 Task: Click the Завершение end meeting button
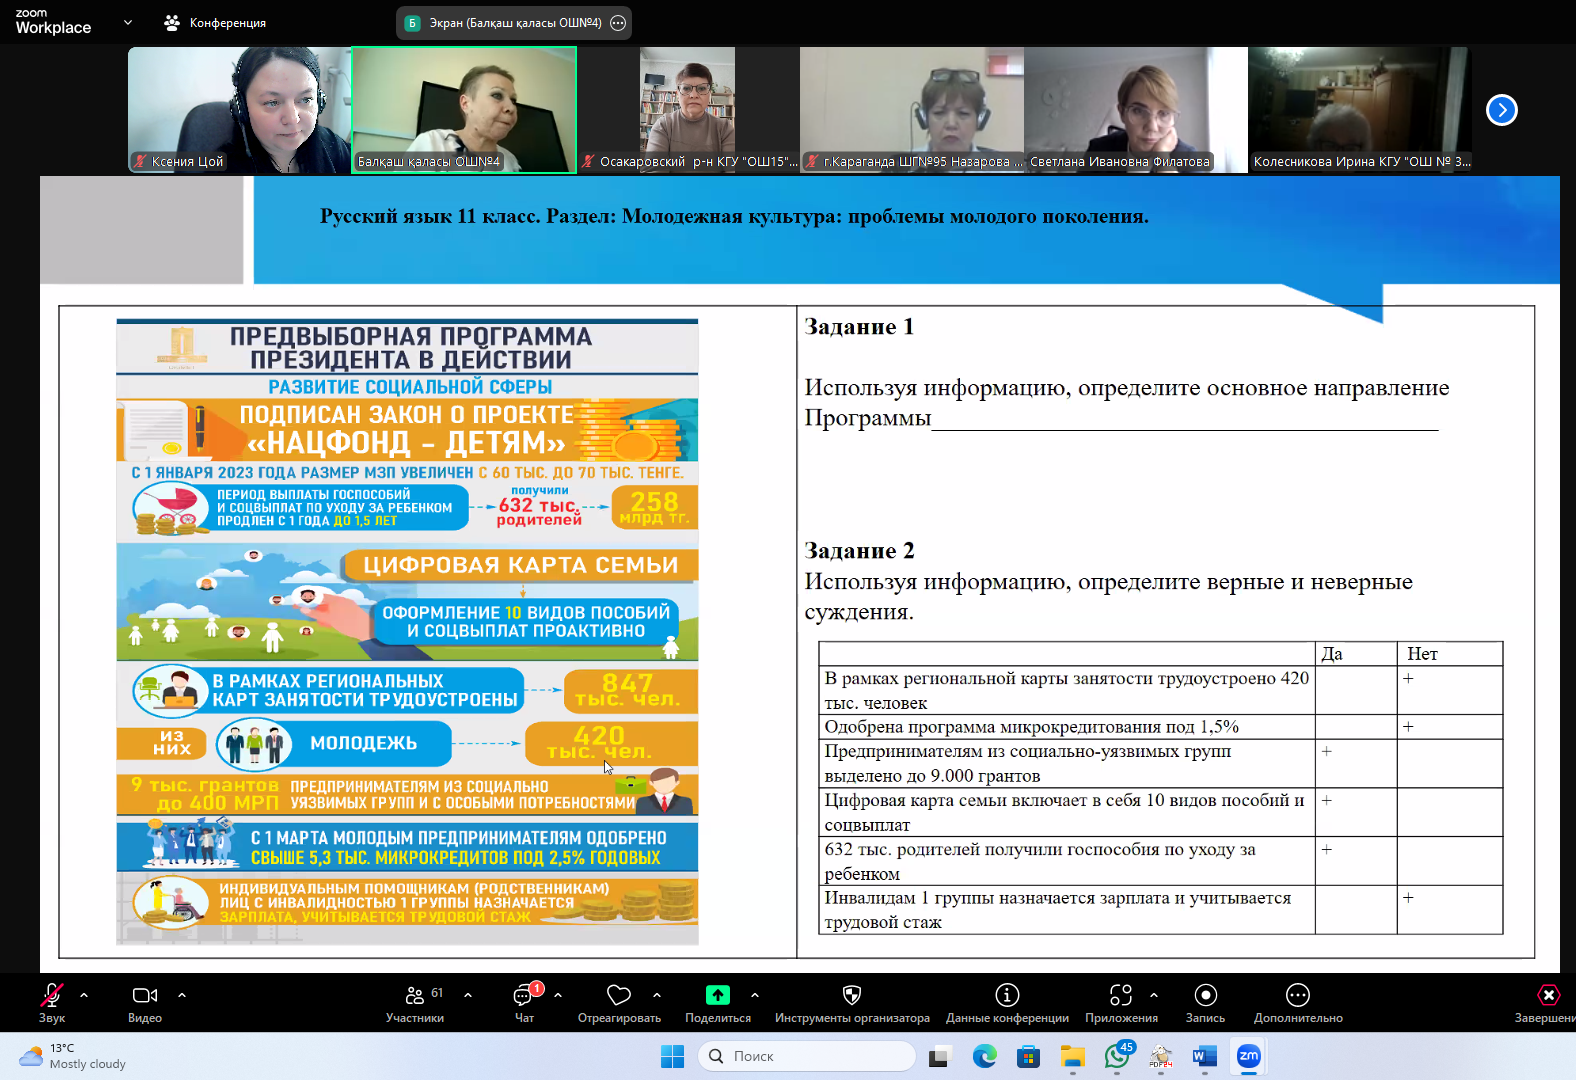point(1548,1002)
